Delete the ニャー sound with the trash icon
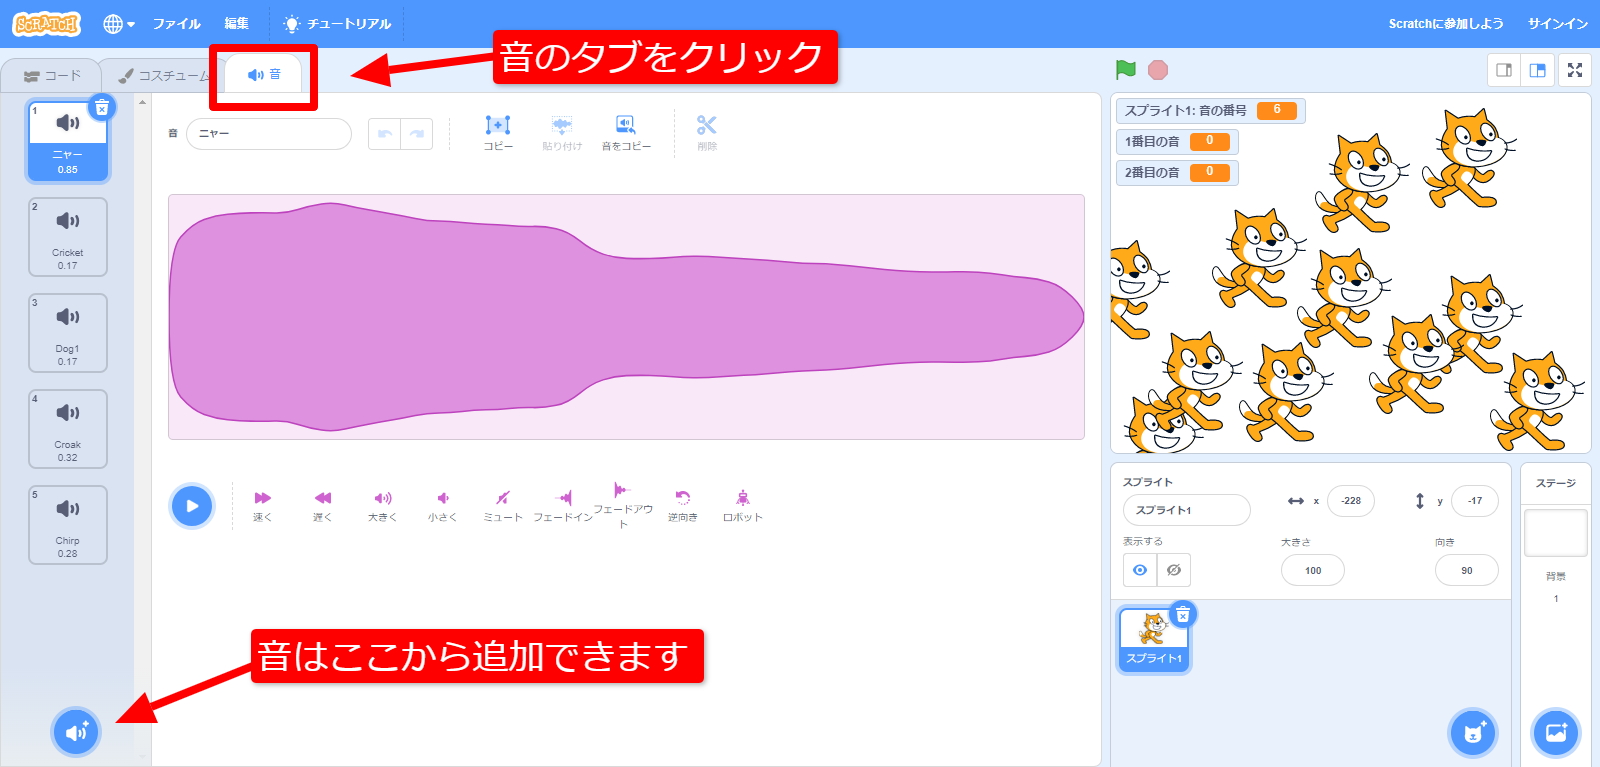1600x767 pixels. (x=102, y=107)
